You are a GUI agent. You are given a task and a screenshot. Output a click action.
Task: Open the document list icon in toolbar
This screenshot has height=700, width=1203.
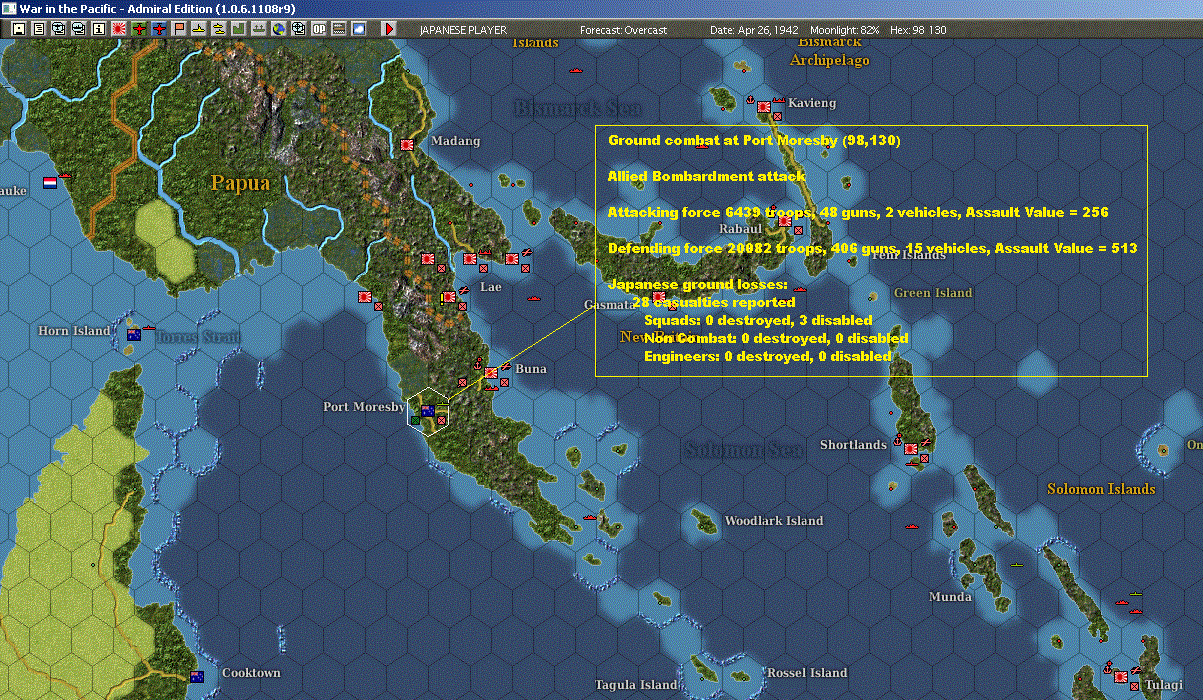point(39,29)
